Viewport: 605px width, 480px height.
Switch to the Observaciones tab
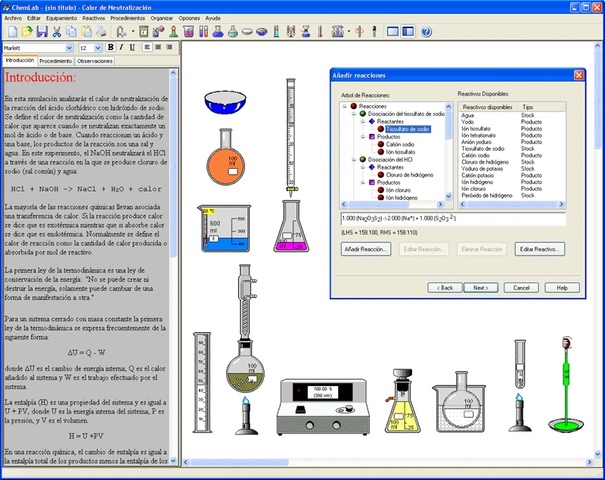coord(95,61)
